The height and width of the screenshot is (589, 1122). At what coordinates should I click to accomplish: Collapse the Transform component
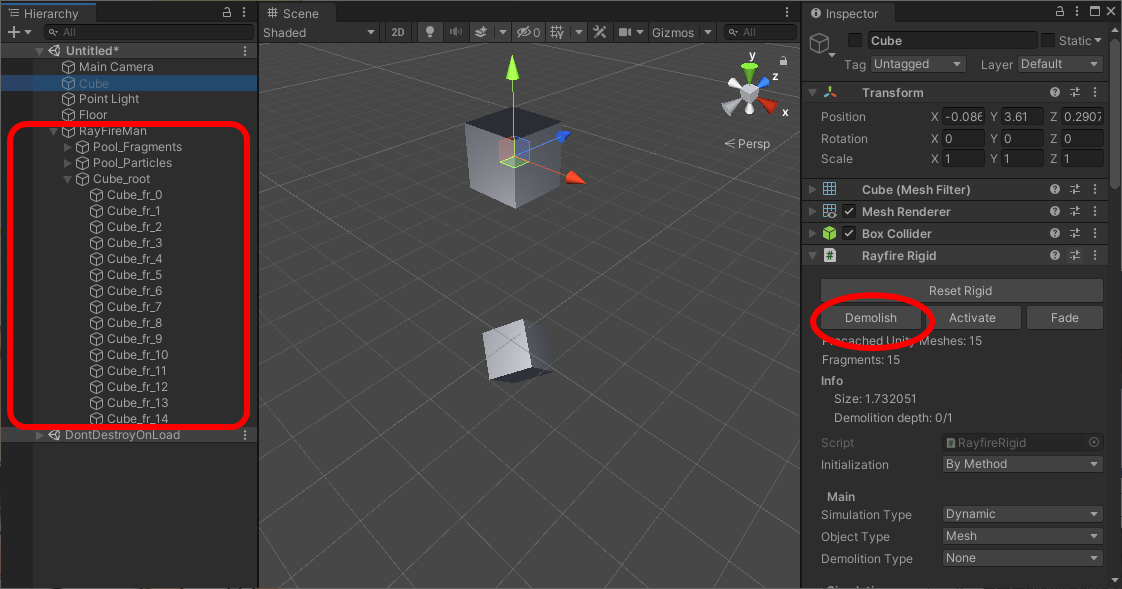tap(812, 93)
